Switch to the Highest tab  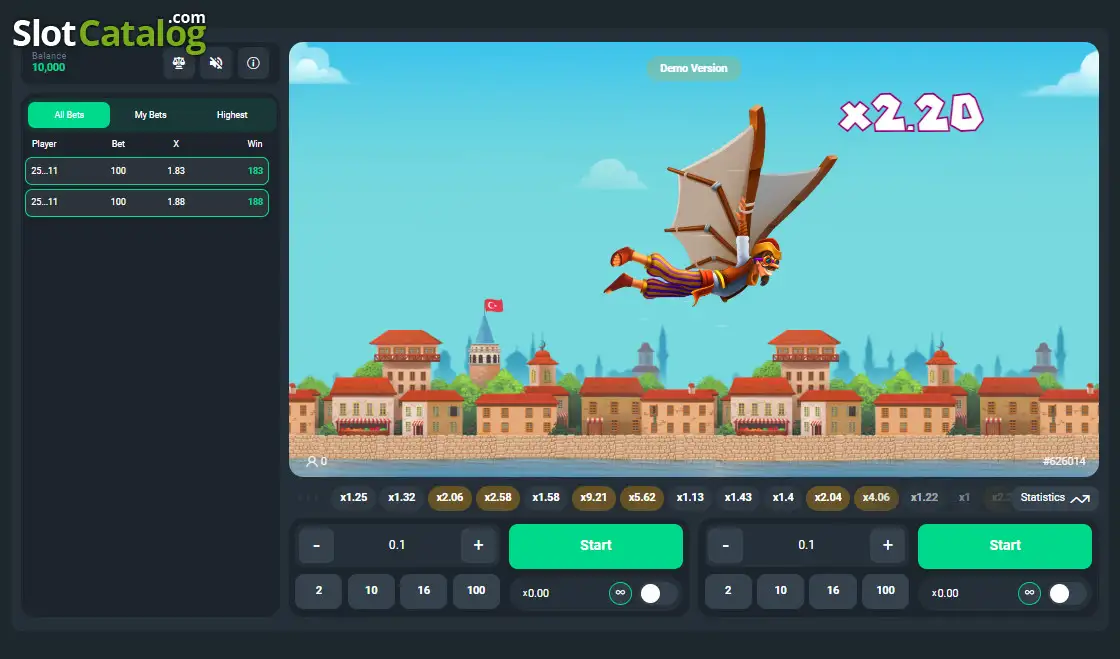click(x=232, y=115)
